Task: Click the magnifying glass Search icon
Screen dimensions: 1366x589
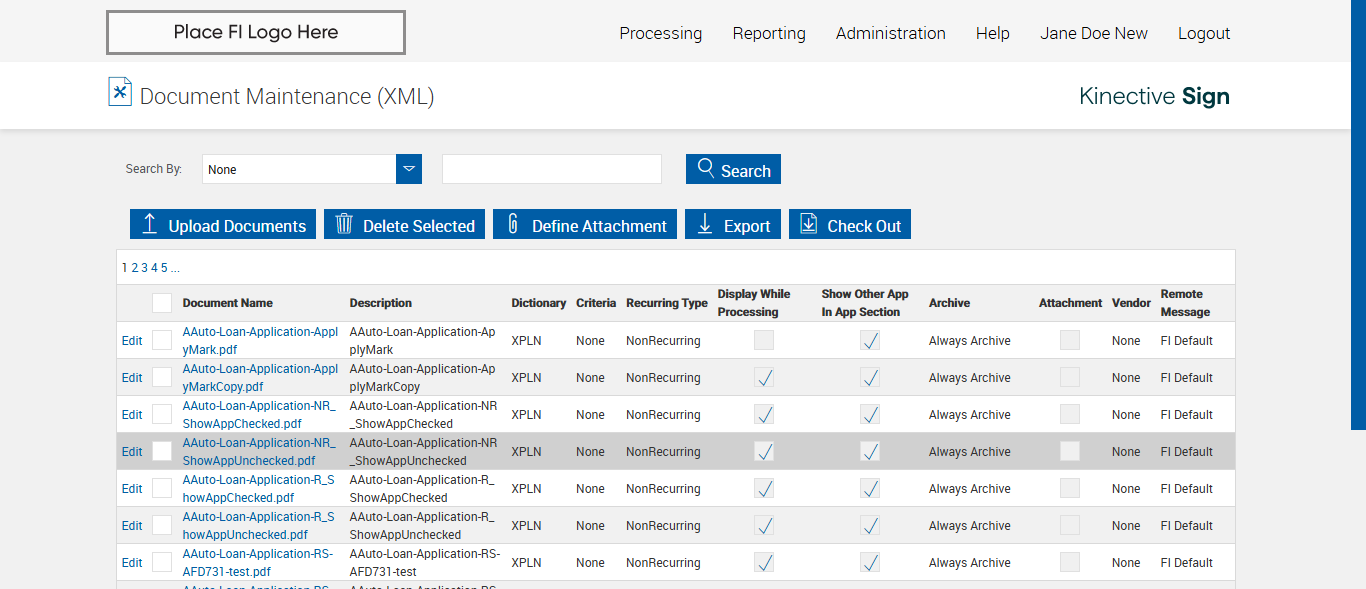Action: pyautogui.click(x=706, y=168)
